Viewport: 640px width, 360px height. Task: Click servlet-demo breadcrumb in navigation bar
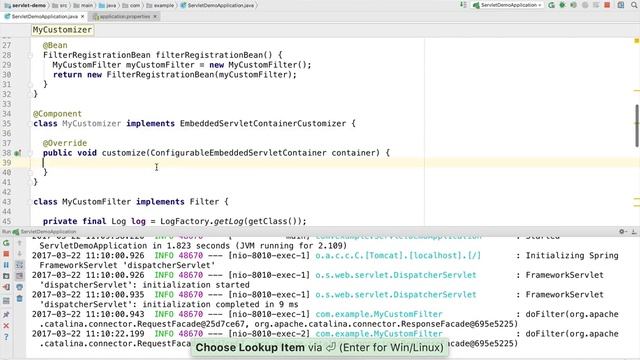(x=25, y=5)
